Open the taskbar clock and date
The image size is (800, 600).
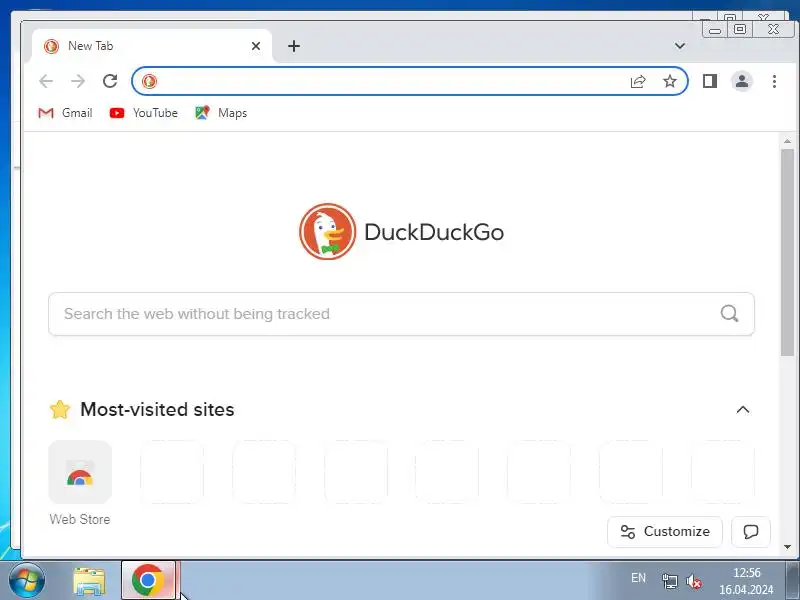tap(746, 581)
